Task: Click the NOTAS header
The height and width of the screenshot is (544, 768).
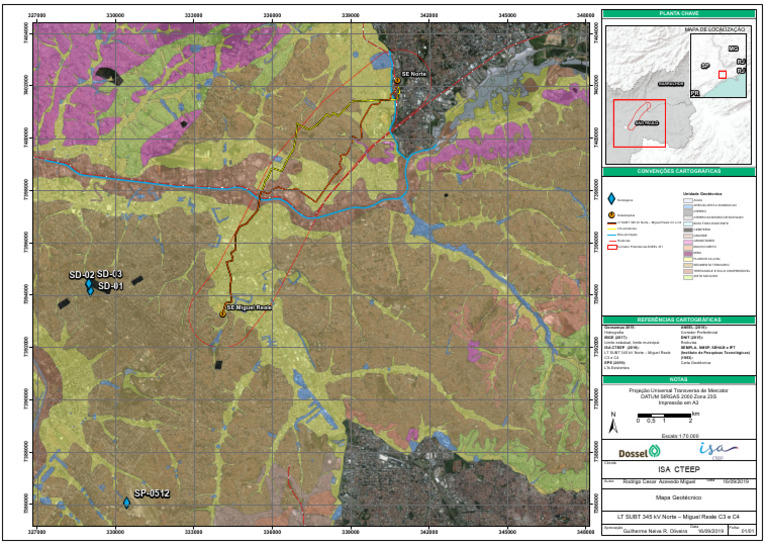Action: coord(679,379)
